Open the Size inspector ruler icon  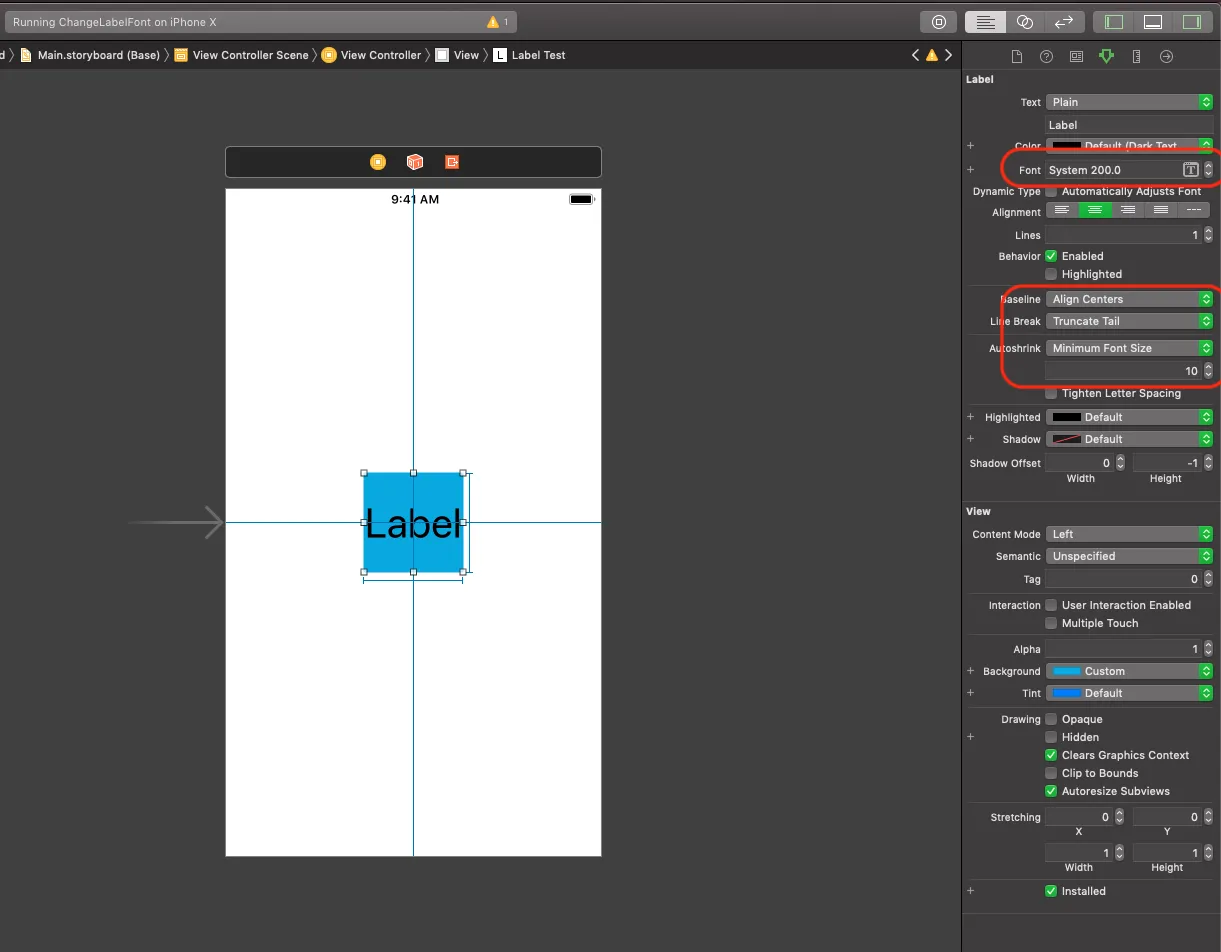pos(1136,57)
